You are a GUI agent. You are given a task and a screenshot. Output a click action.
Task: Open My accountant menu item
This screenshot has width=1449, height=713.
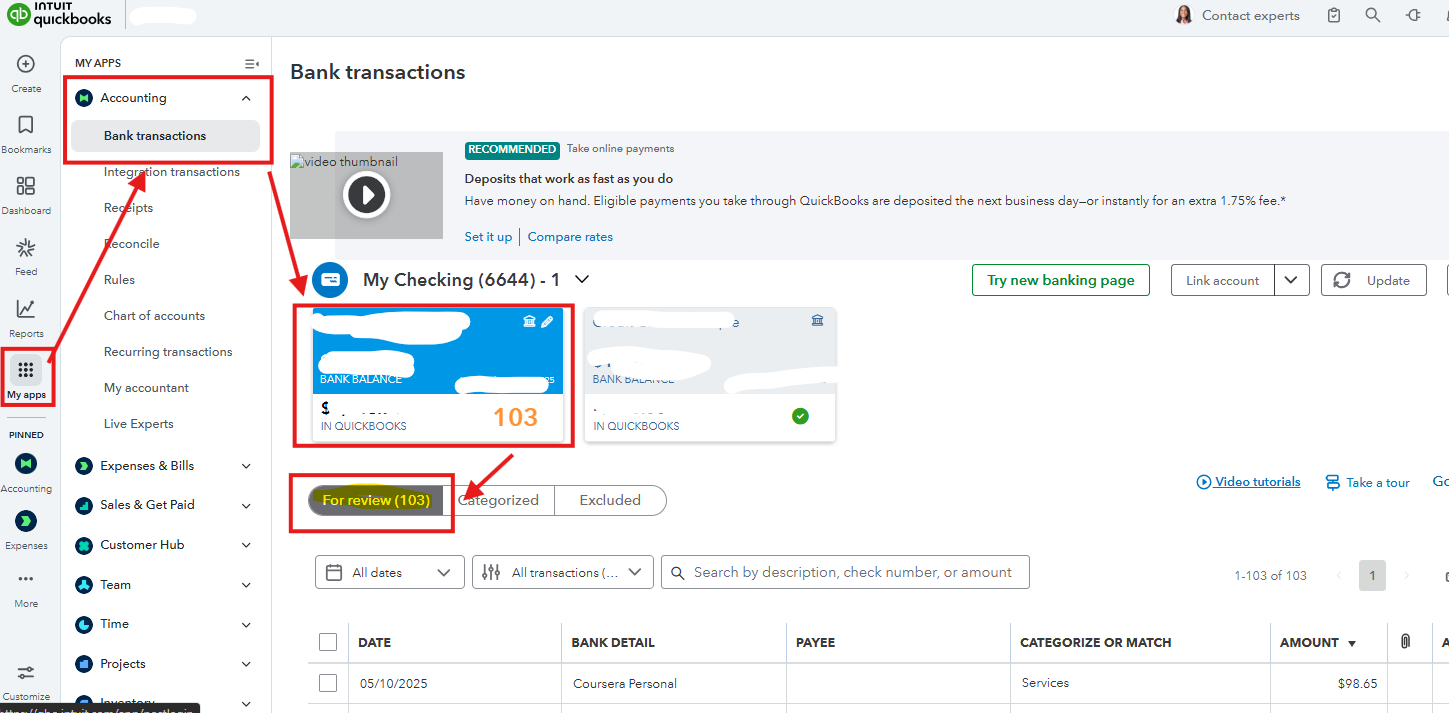pyautogui.click(x=146, y=388)
